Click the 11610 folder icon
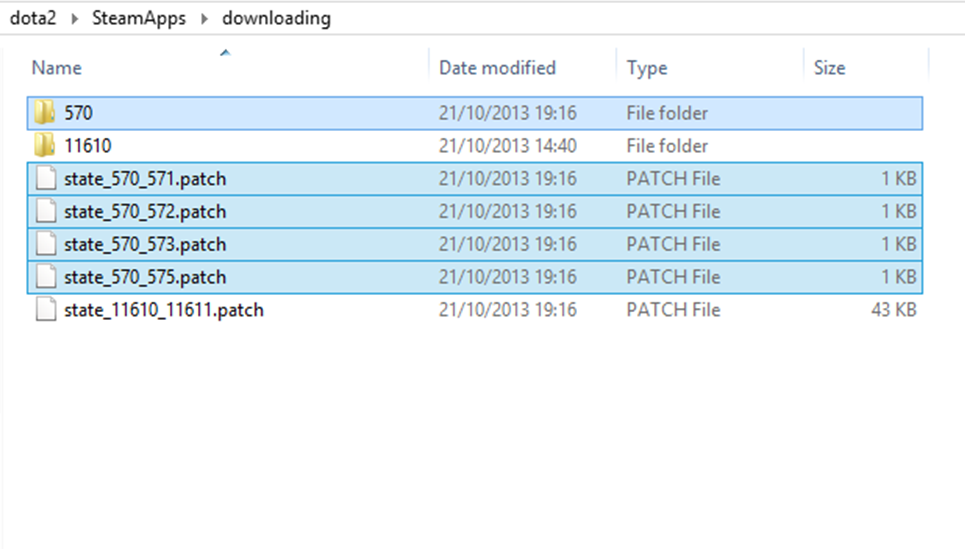The image size is (965, 549). [44, 146]
